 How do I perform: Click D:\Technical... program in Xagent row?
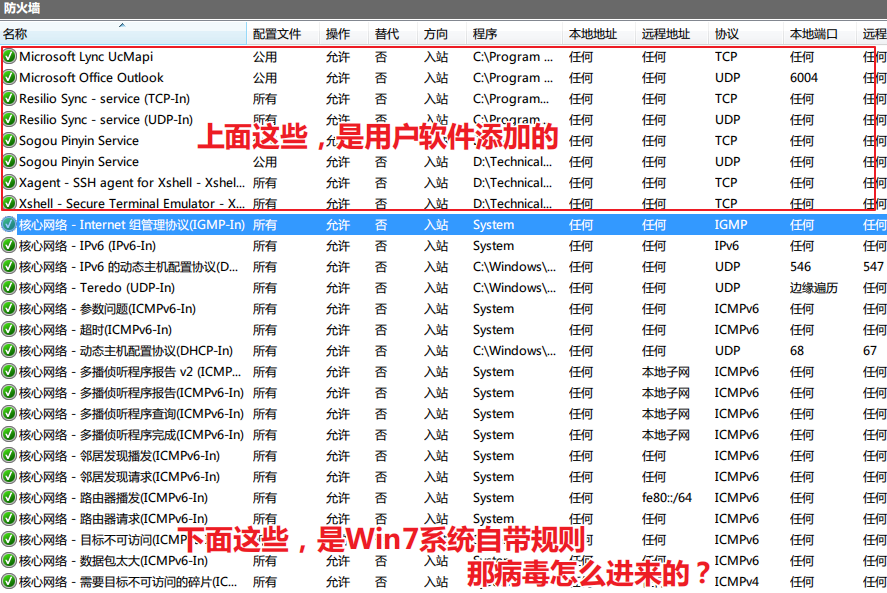(x=513, y=183)
